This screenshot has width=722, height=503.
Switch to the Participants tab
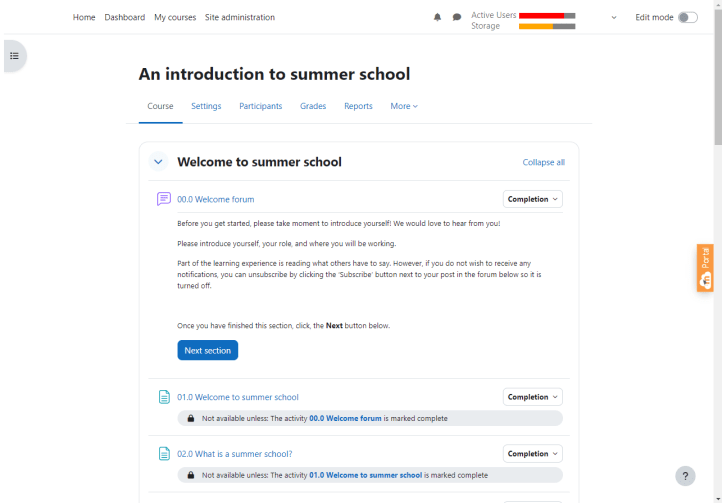[260, 106]
